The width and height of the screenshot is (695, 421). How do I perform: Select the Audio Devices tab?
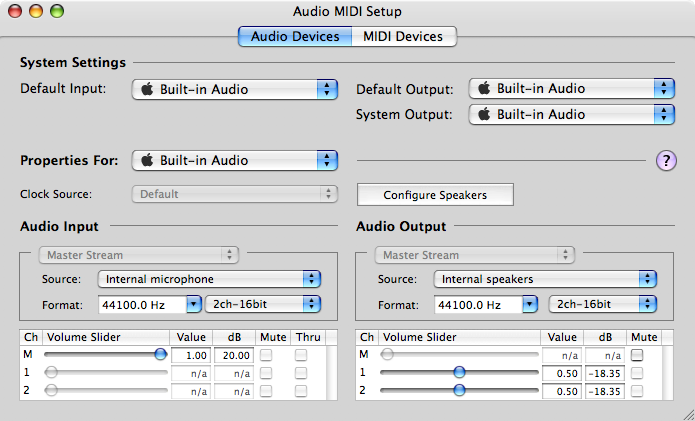click(x=295, y=37)
